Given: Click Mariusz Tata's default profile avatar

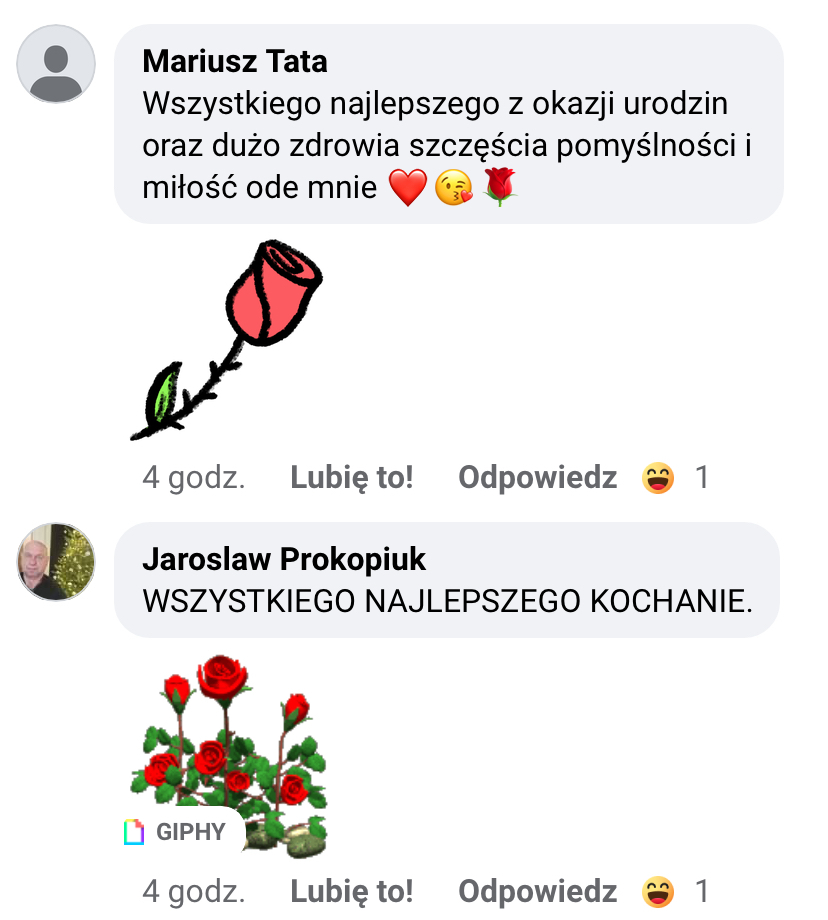Looking at the screenshot, I should coord(57,64).
